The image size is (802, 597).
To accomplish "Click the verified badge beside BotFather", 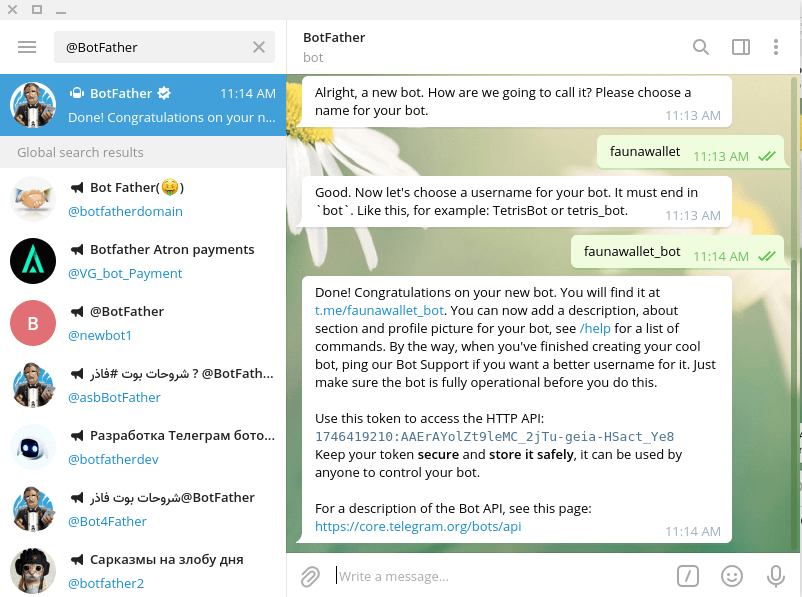I will [164, 93].
